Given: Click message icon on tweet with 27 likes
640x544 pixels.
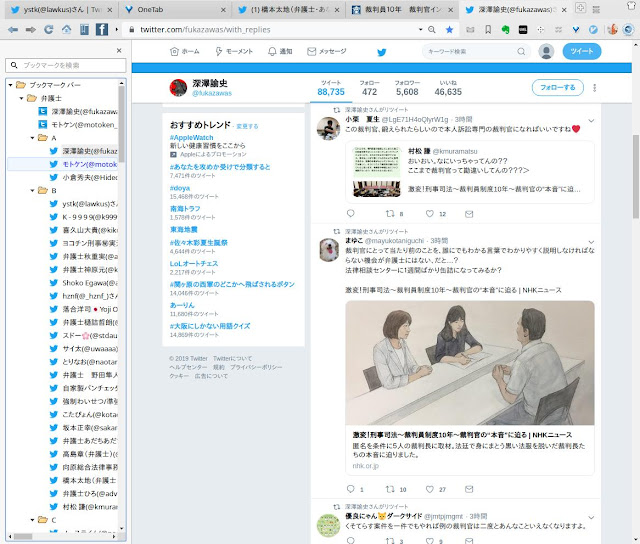Looking at the screenshot, I should tap(469, 489).
